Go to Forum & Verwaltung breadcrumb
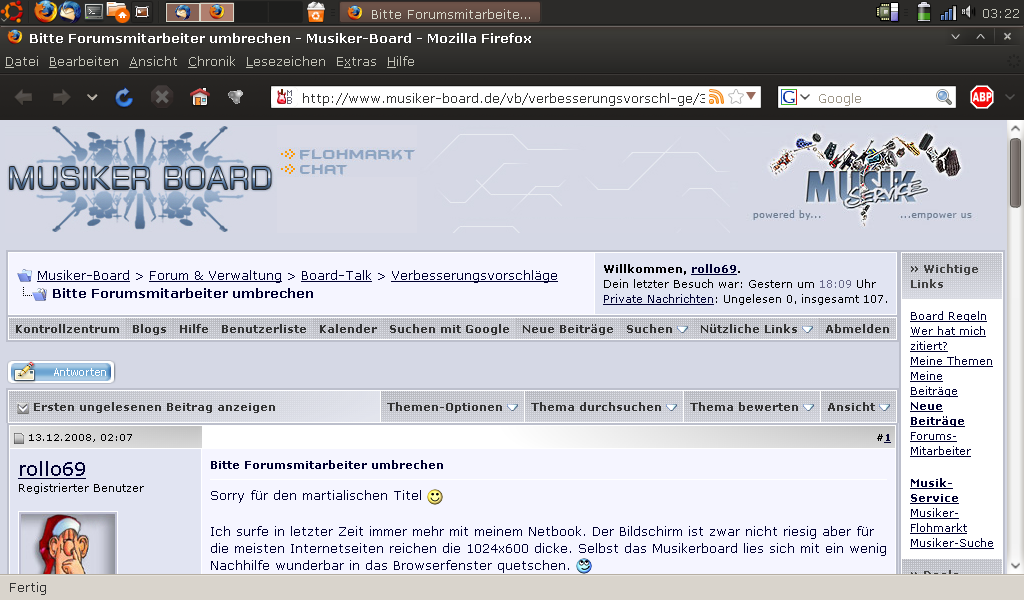This screenshot has width=1024, height=600. tap(216, 276)
